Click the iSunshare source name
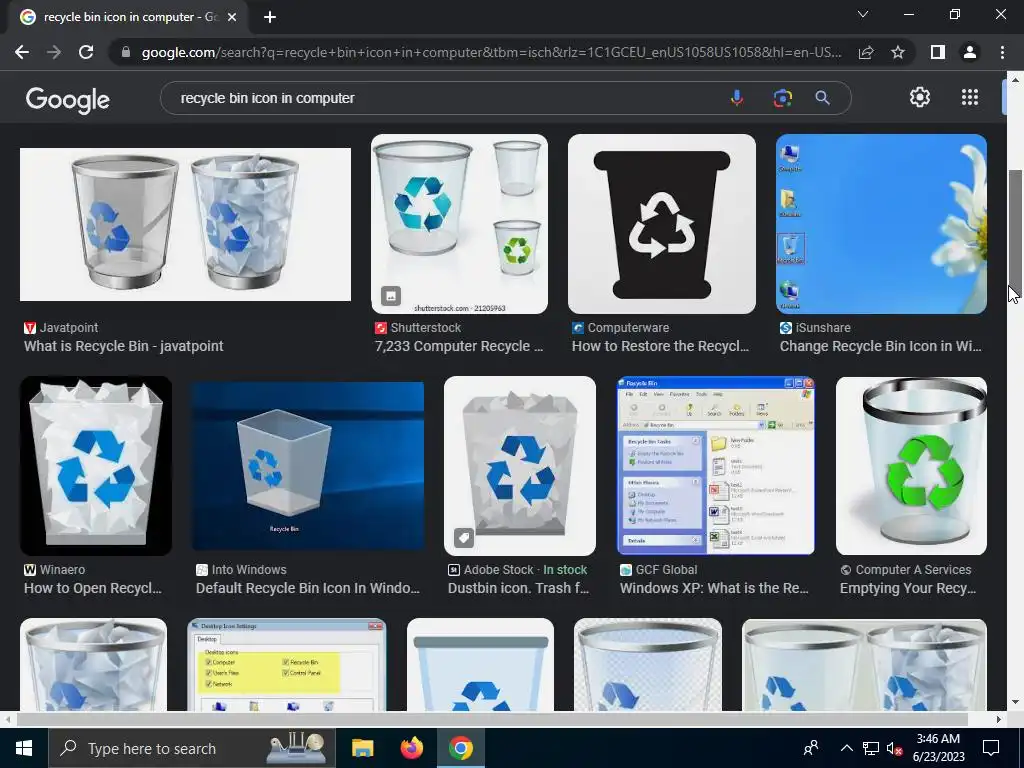This screenshot has height=768, width=1024. [x=823, y=328]
